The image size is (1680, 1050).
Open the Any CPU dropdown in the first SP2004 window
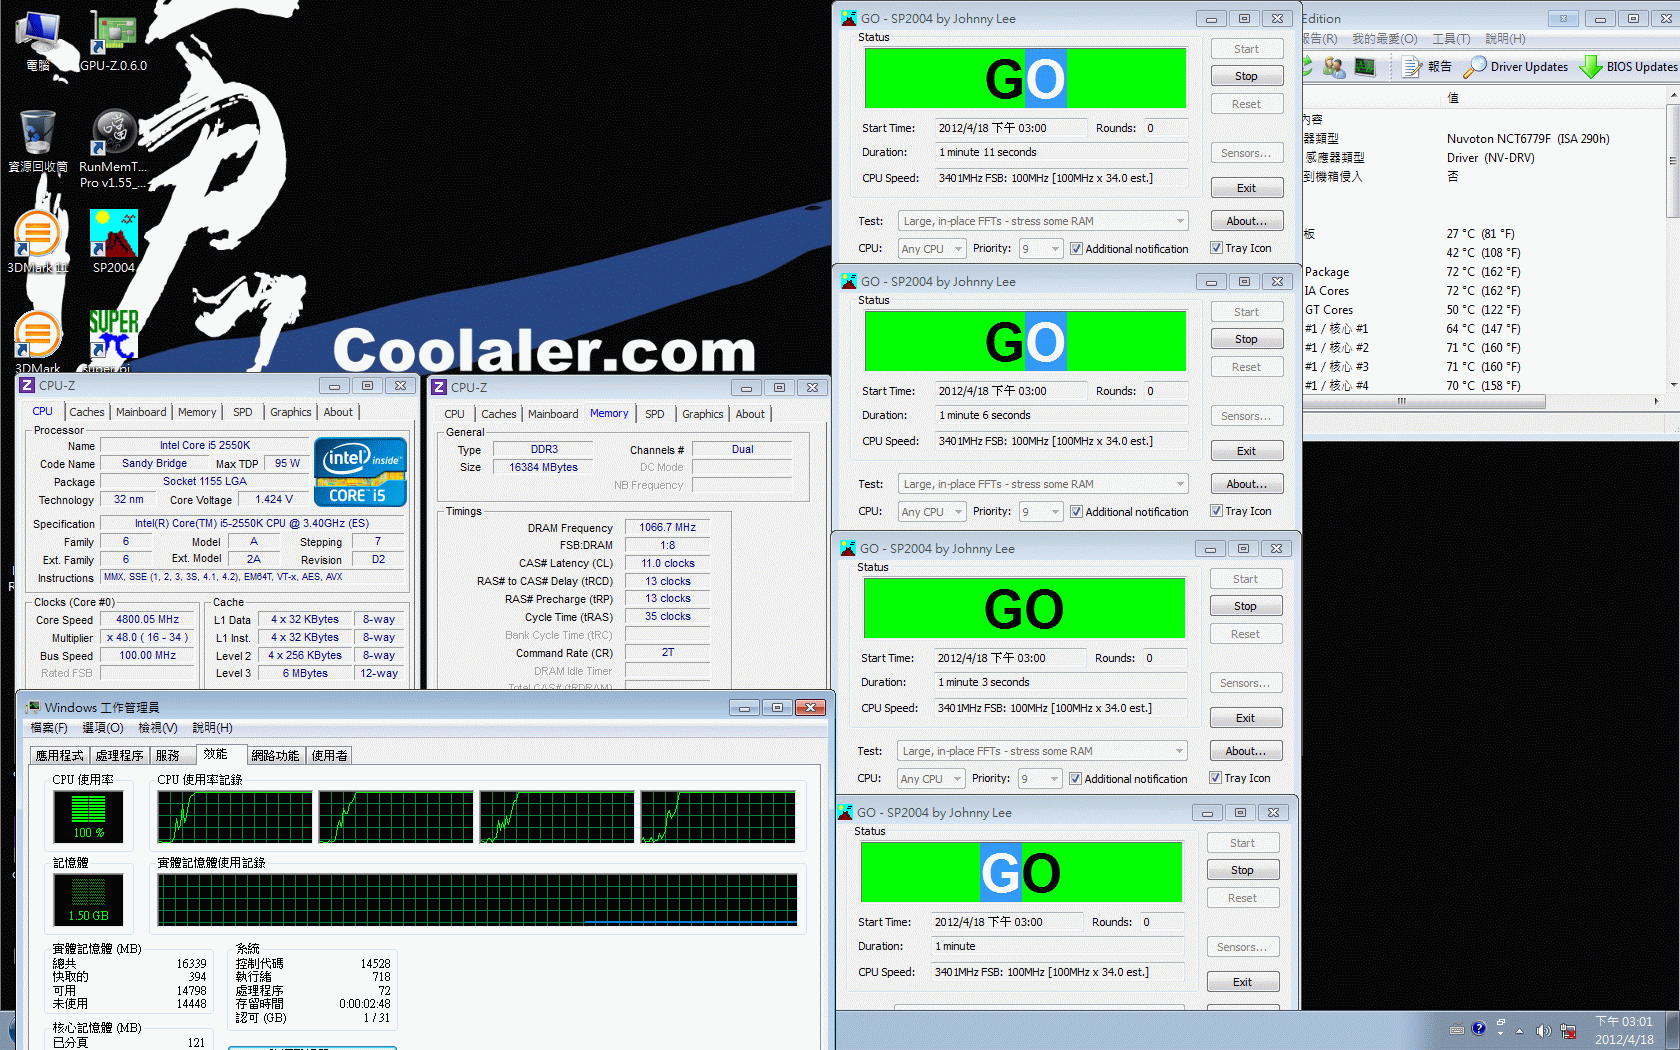pyautogui.click(x=932, y=248)
